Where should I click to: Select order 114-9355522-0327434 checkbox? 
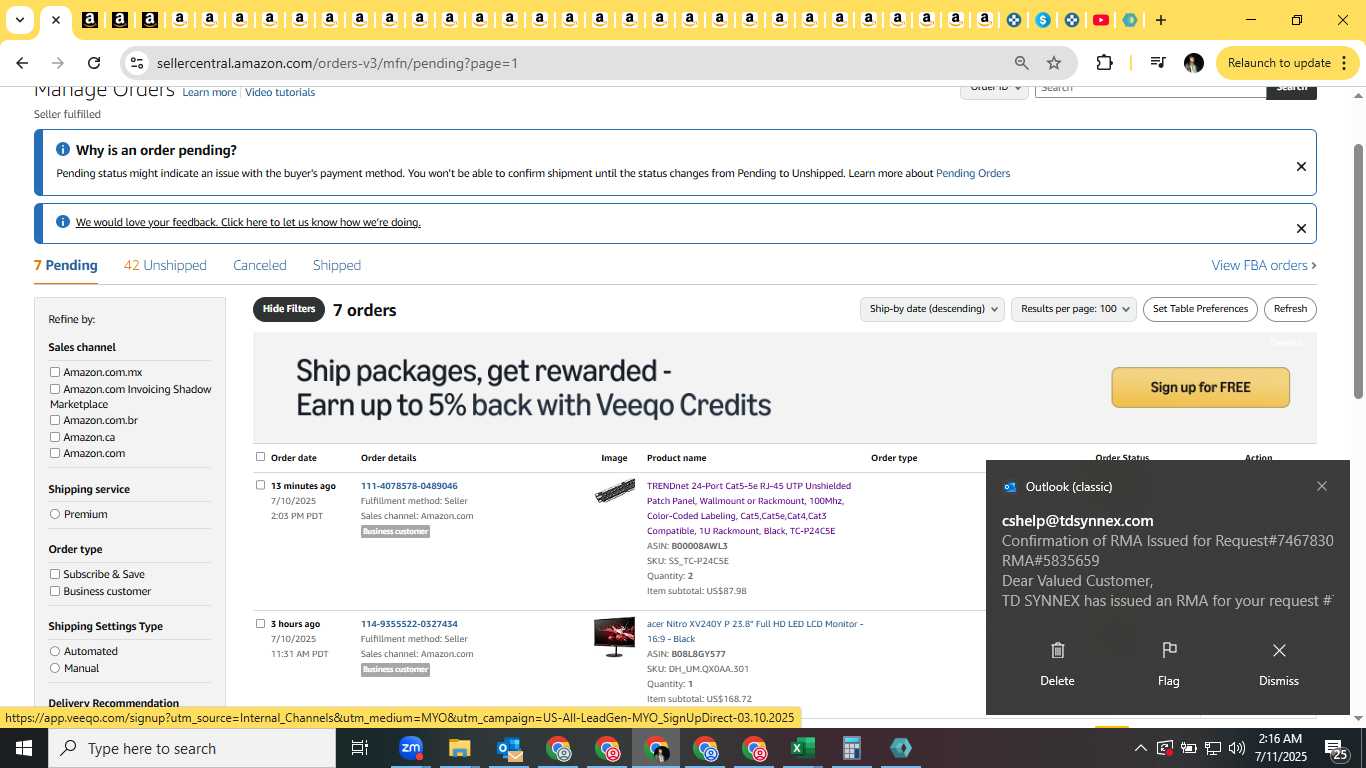click(260, 623)
